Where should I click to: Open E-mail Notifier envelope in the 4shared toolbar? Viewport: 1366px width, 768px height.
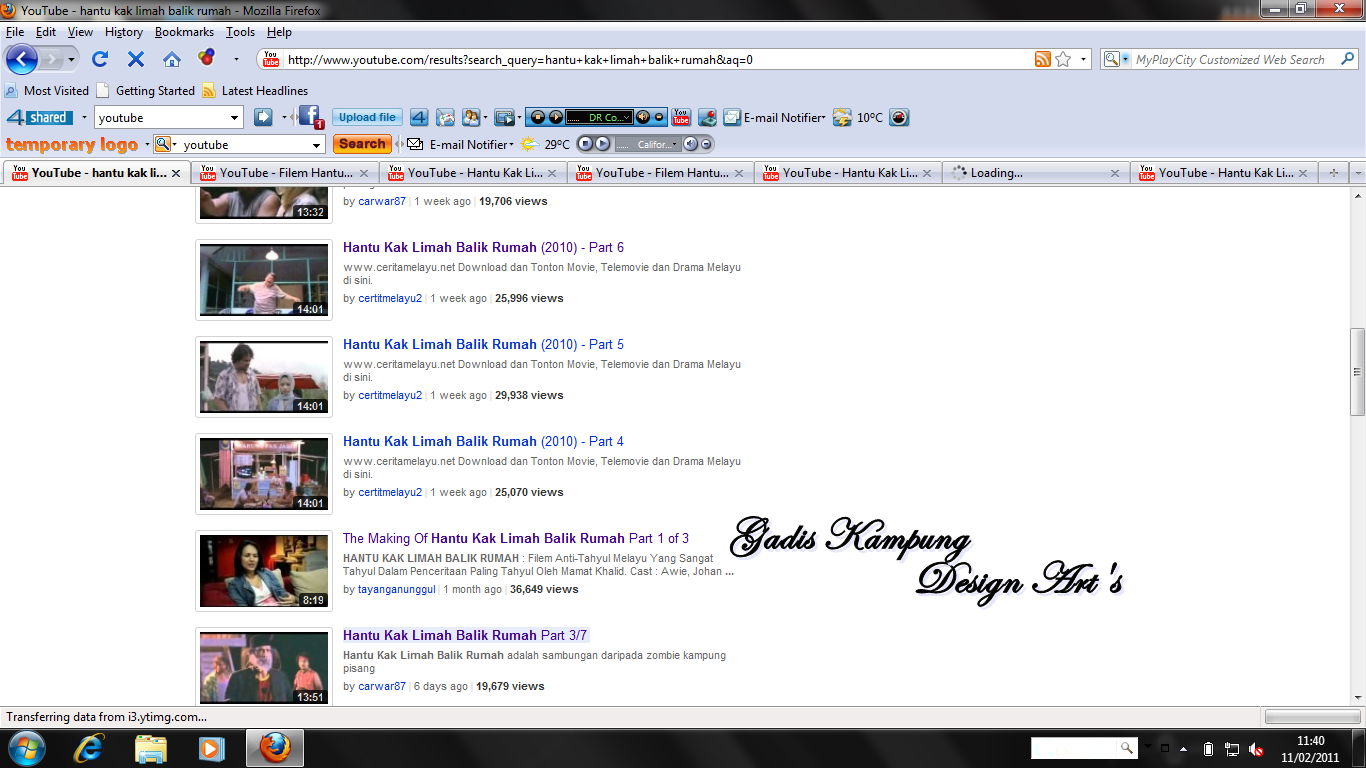(x=732, y=117)
